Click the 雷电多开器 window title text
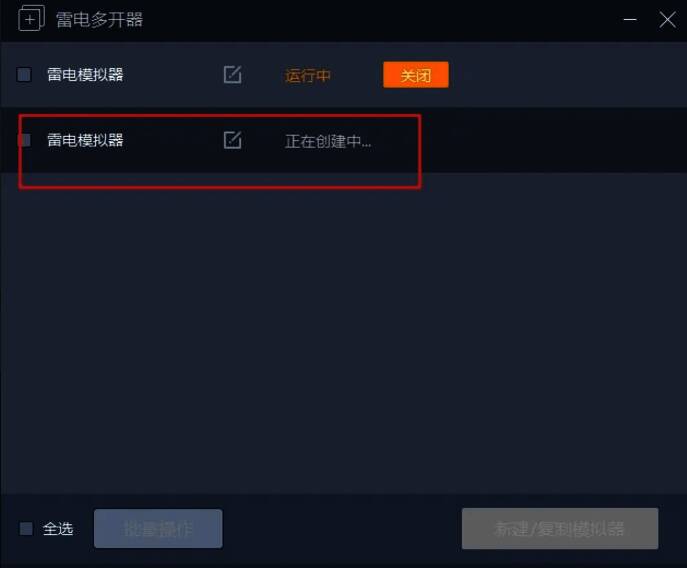 (99, 20)
